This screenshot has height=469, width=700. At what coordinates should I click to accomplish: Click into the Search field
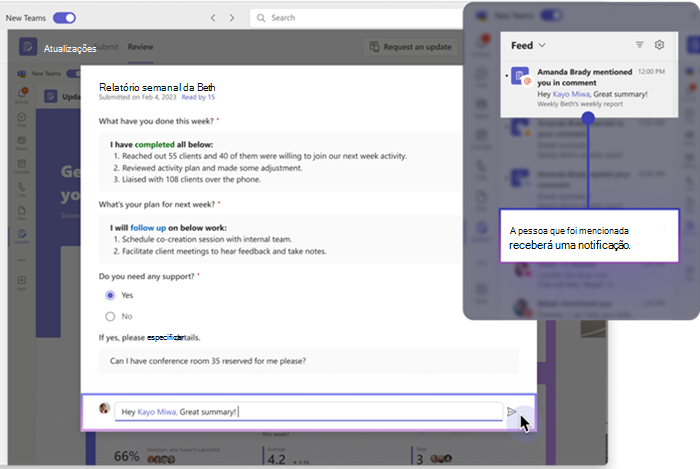click(357, 18)
